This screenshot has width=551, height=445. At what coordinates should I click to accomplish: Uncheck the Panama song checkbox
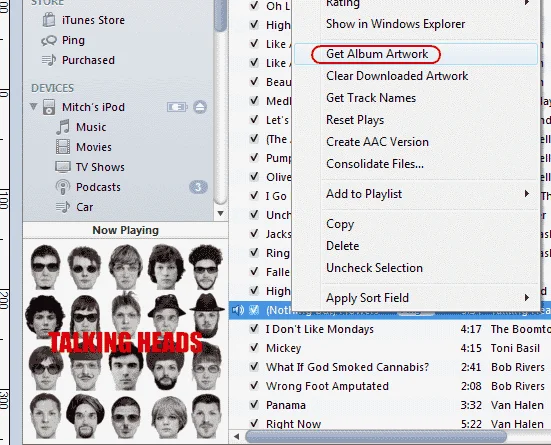coord(254,405)
